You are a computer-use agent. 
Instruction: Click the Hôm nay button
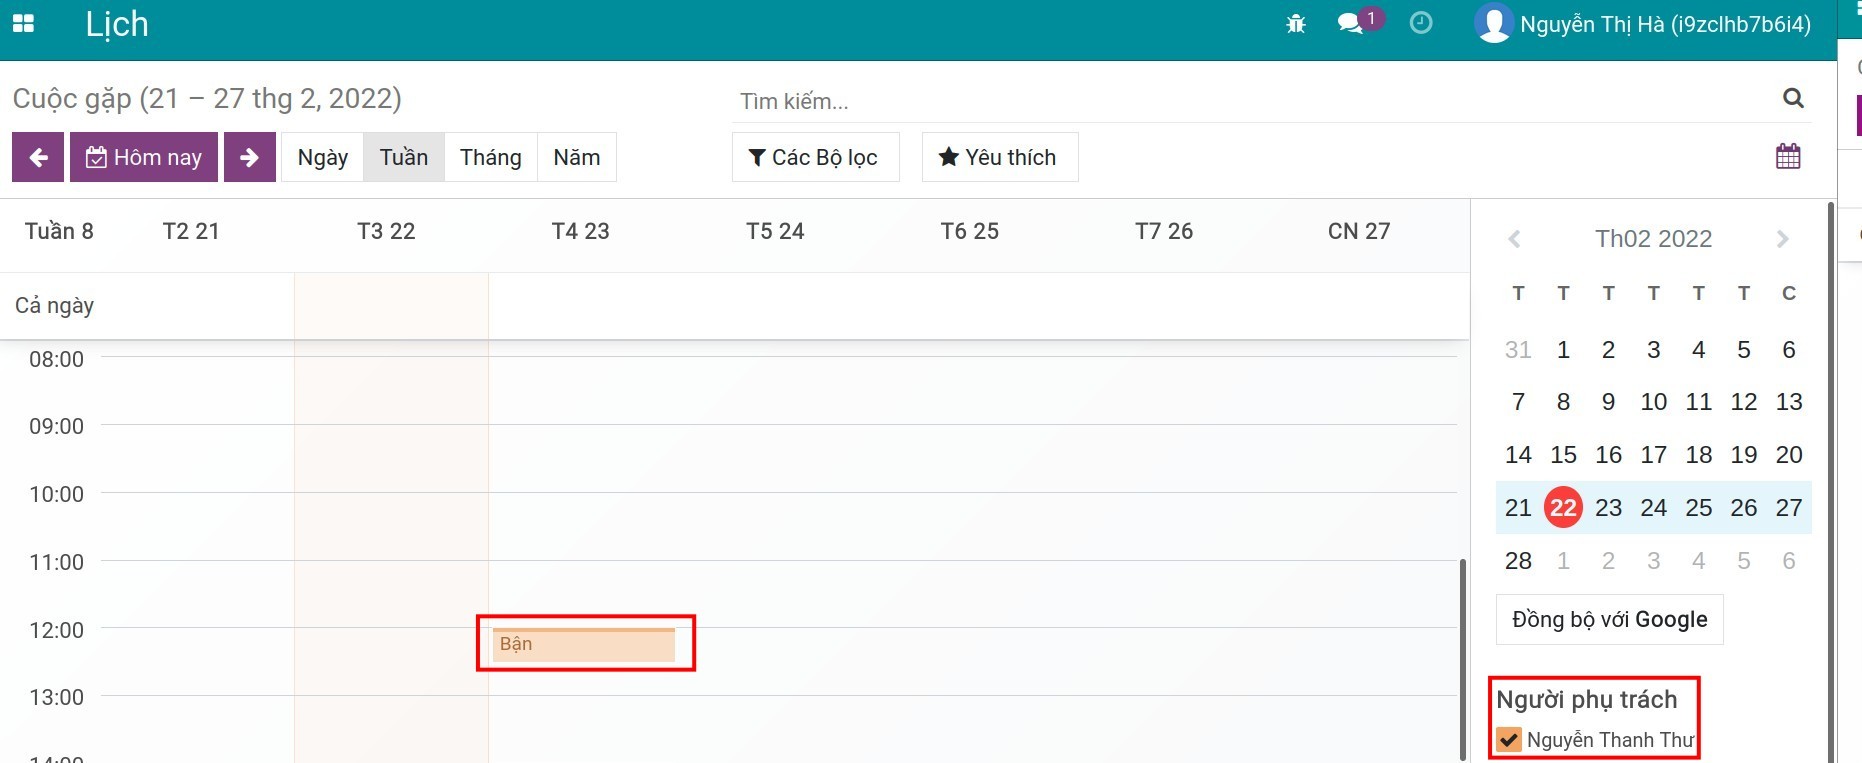[x=144, y=157]
